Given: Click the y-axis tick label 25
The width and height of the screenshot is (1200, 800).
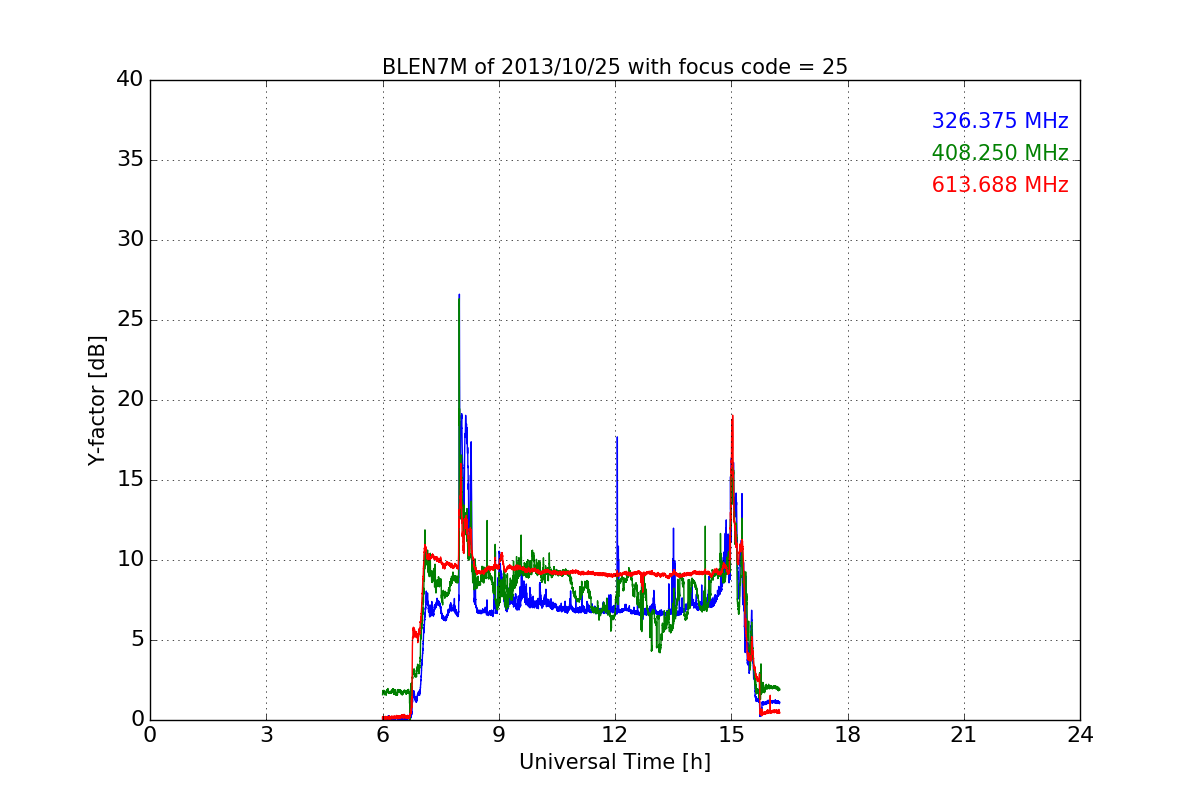Looking at the screenshot, I should (131, 320).
